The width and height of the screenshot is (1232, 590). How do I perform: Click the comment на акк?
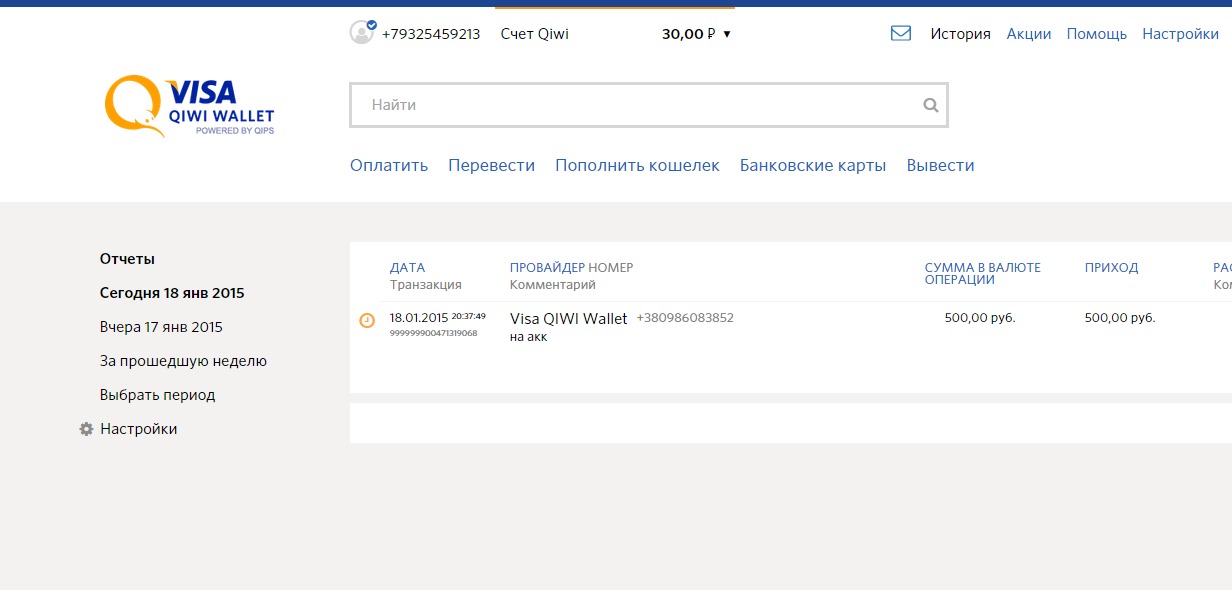[x=529, y=337]
